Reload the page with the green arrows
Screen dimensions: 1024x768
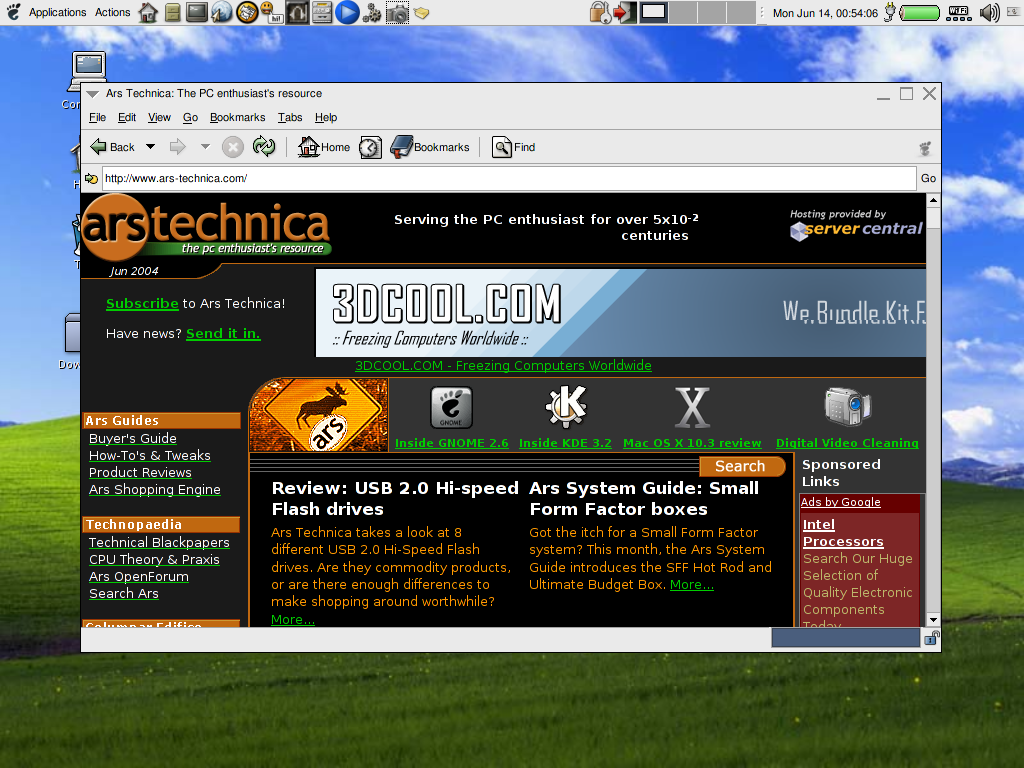(264, 147)
